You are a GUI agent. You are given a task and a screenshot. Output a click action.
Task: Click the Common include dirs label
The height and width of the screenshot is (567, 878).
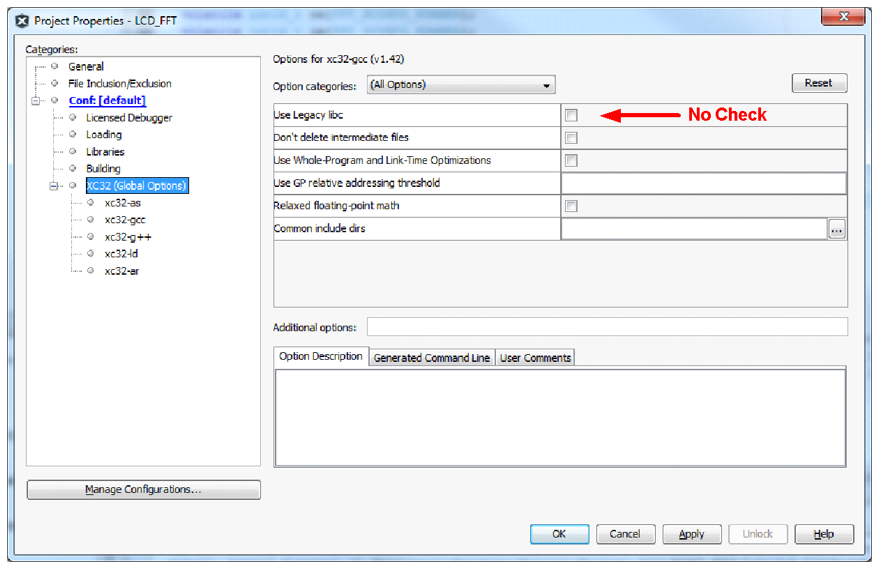tap(319, 228)
